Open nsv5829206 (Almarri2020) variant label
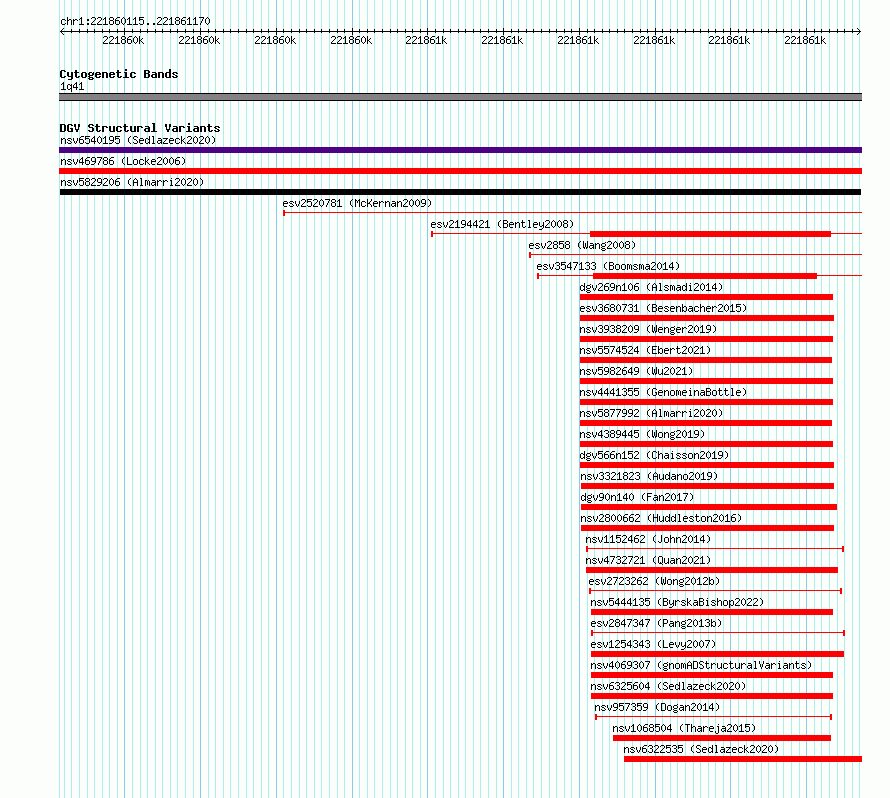 click(x=132, y=182)
